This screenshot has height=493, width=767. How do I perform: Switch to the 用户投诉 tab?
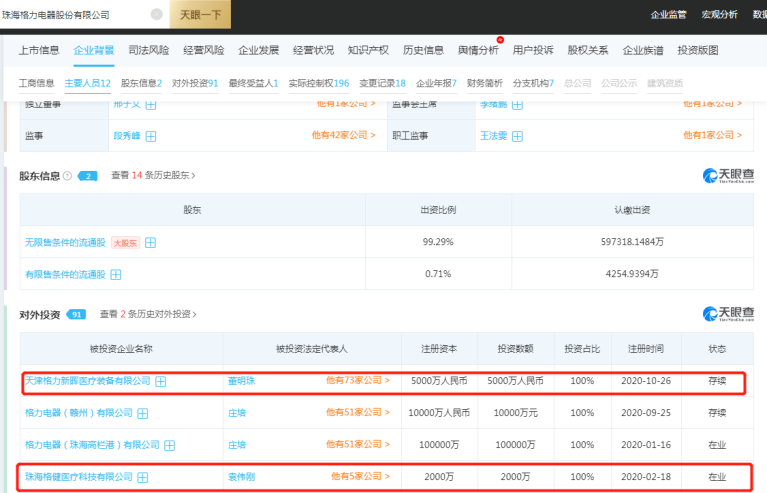(x=533, y=50)
